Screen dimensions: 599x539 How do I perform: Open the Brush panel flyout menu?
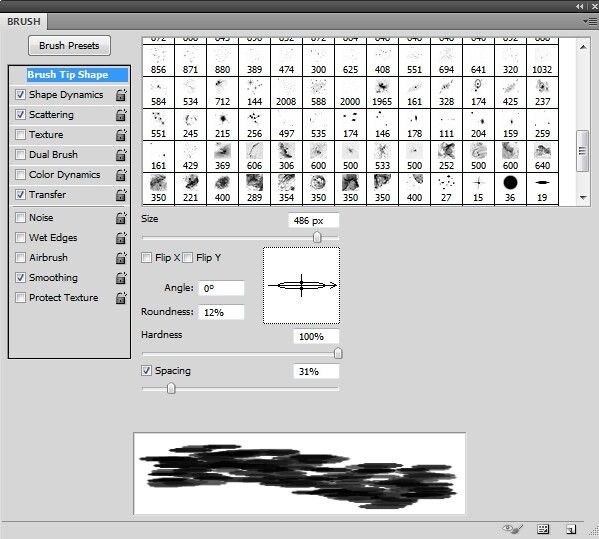pyautogui.click(x=590, y=22)
